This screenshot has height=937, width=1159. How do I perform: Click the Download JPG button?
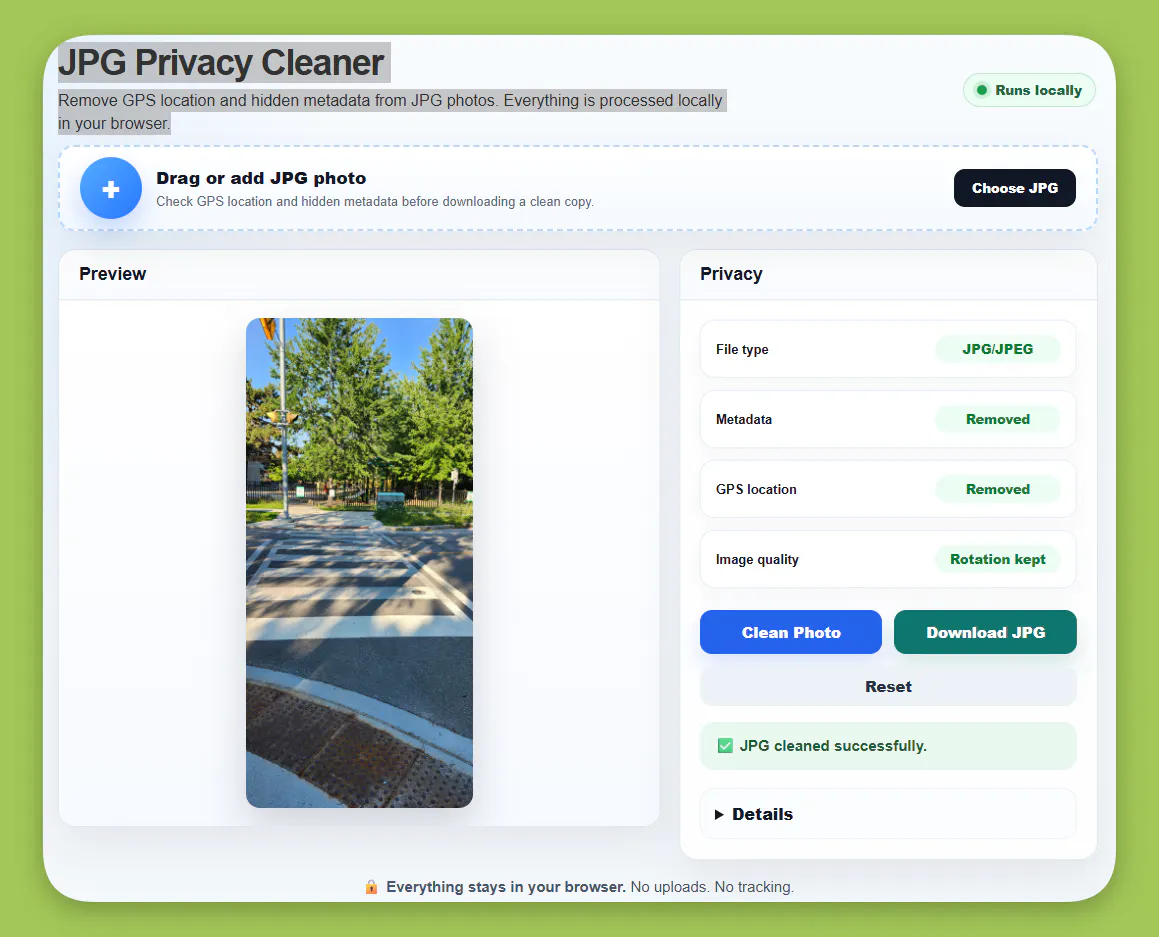coord(985,632)
